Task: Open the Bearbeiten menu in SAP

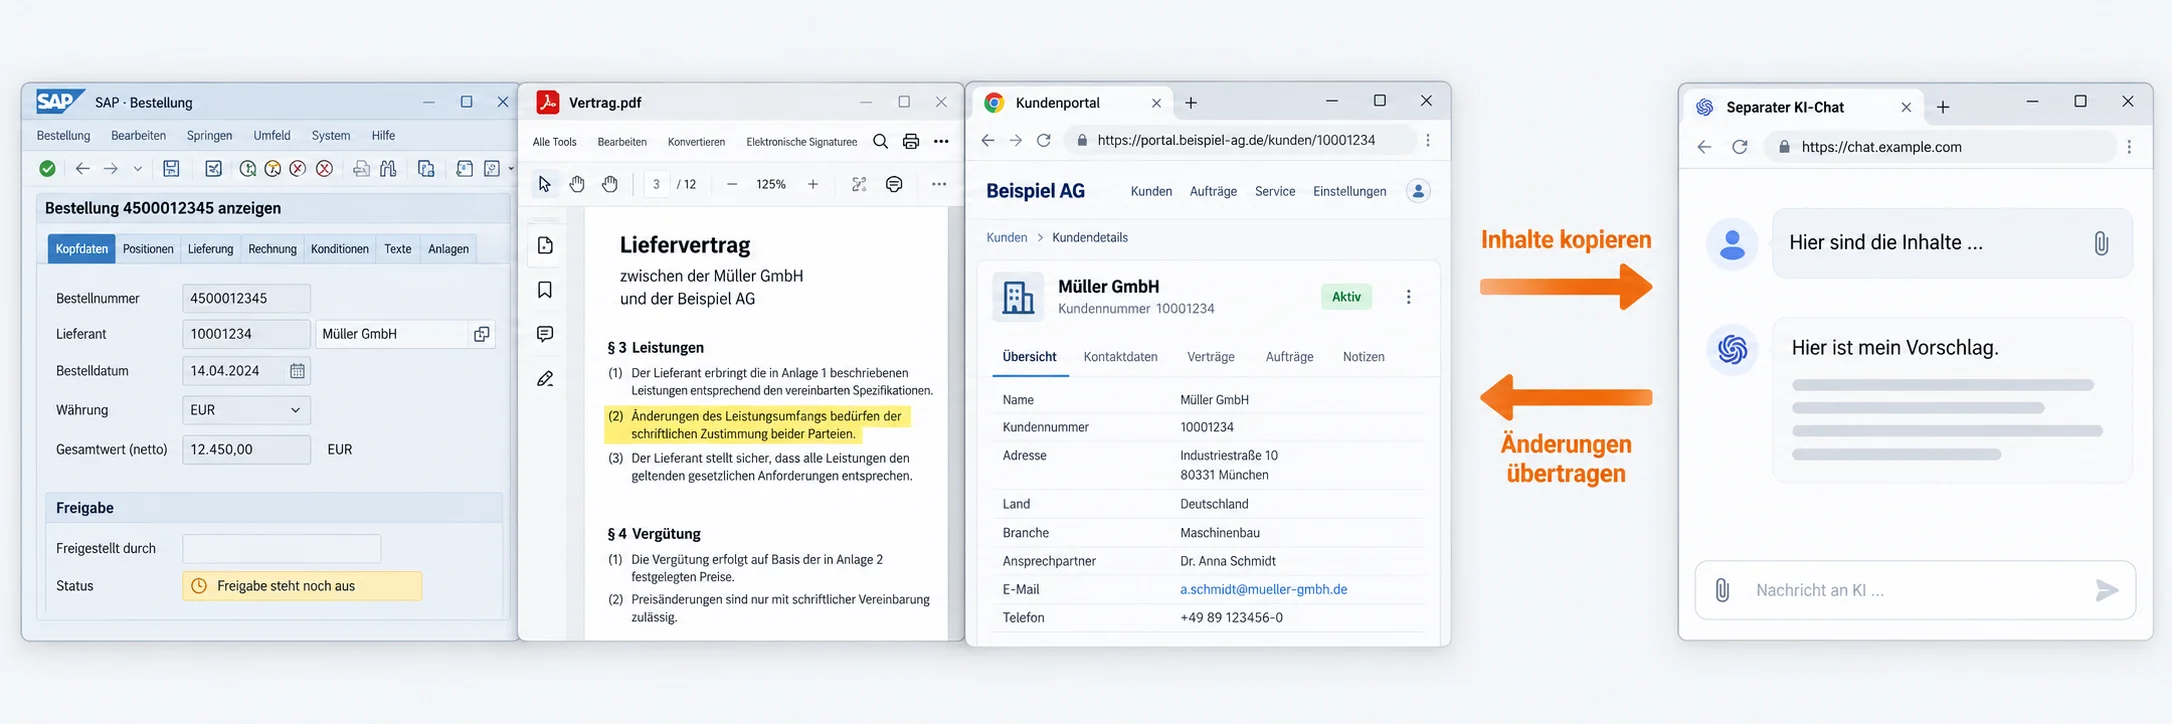Action: pyautogui.click(x=138, y=136)
